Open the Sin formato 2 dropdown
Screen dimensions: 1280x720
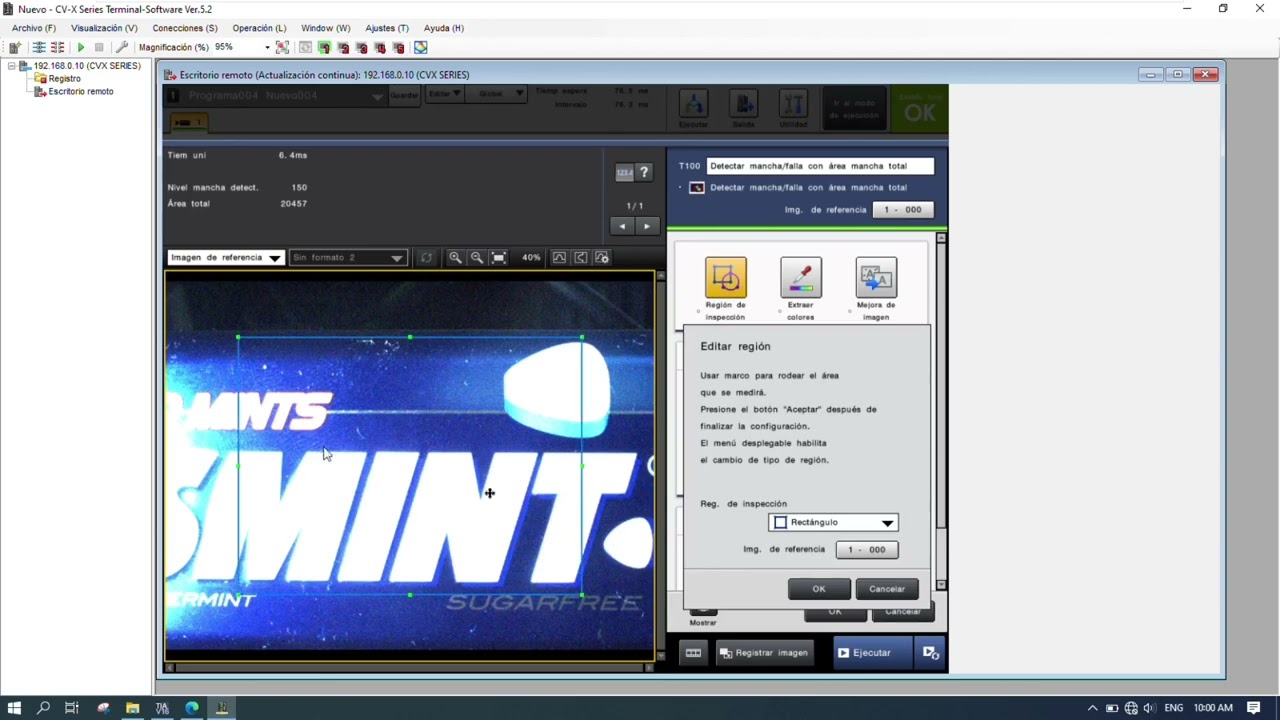pyautogui.click(x=347, y=257)
